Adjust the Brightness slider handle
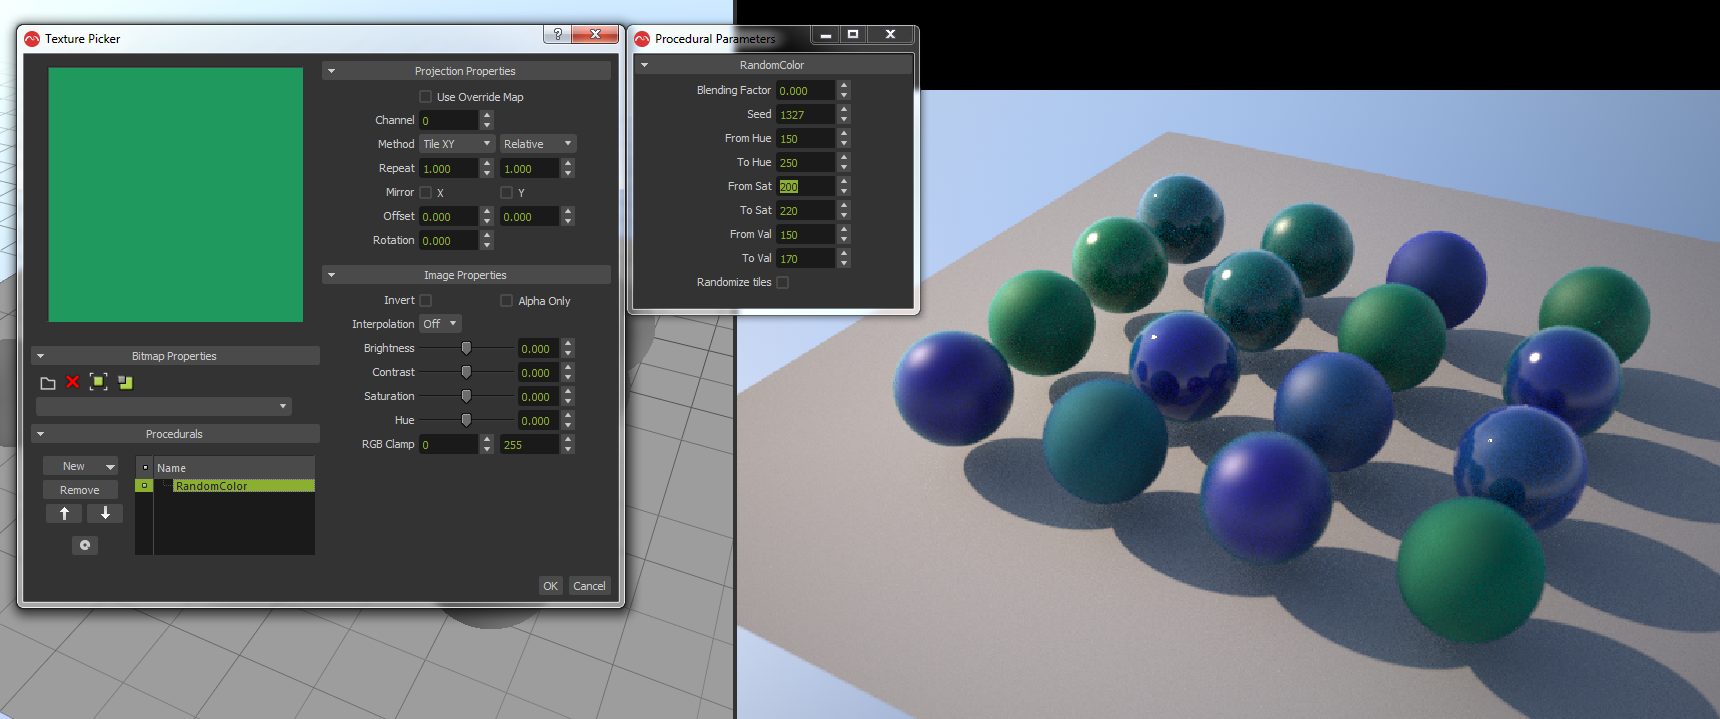Viewport: 1720px width, 719px height. 466,348
